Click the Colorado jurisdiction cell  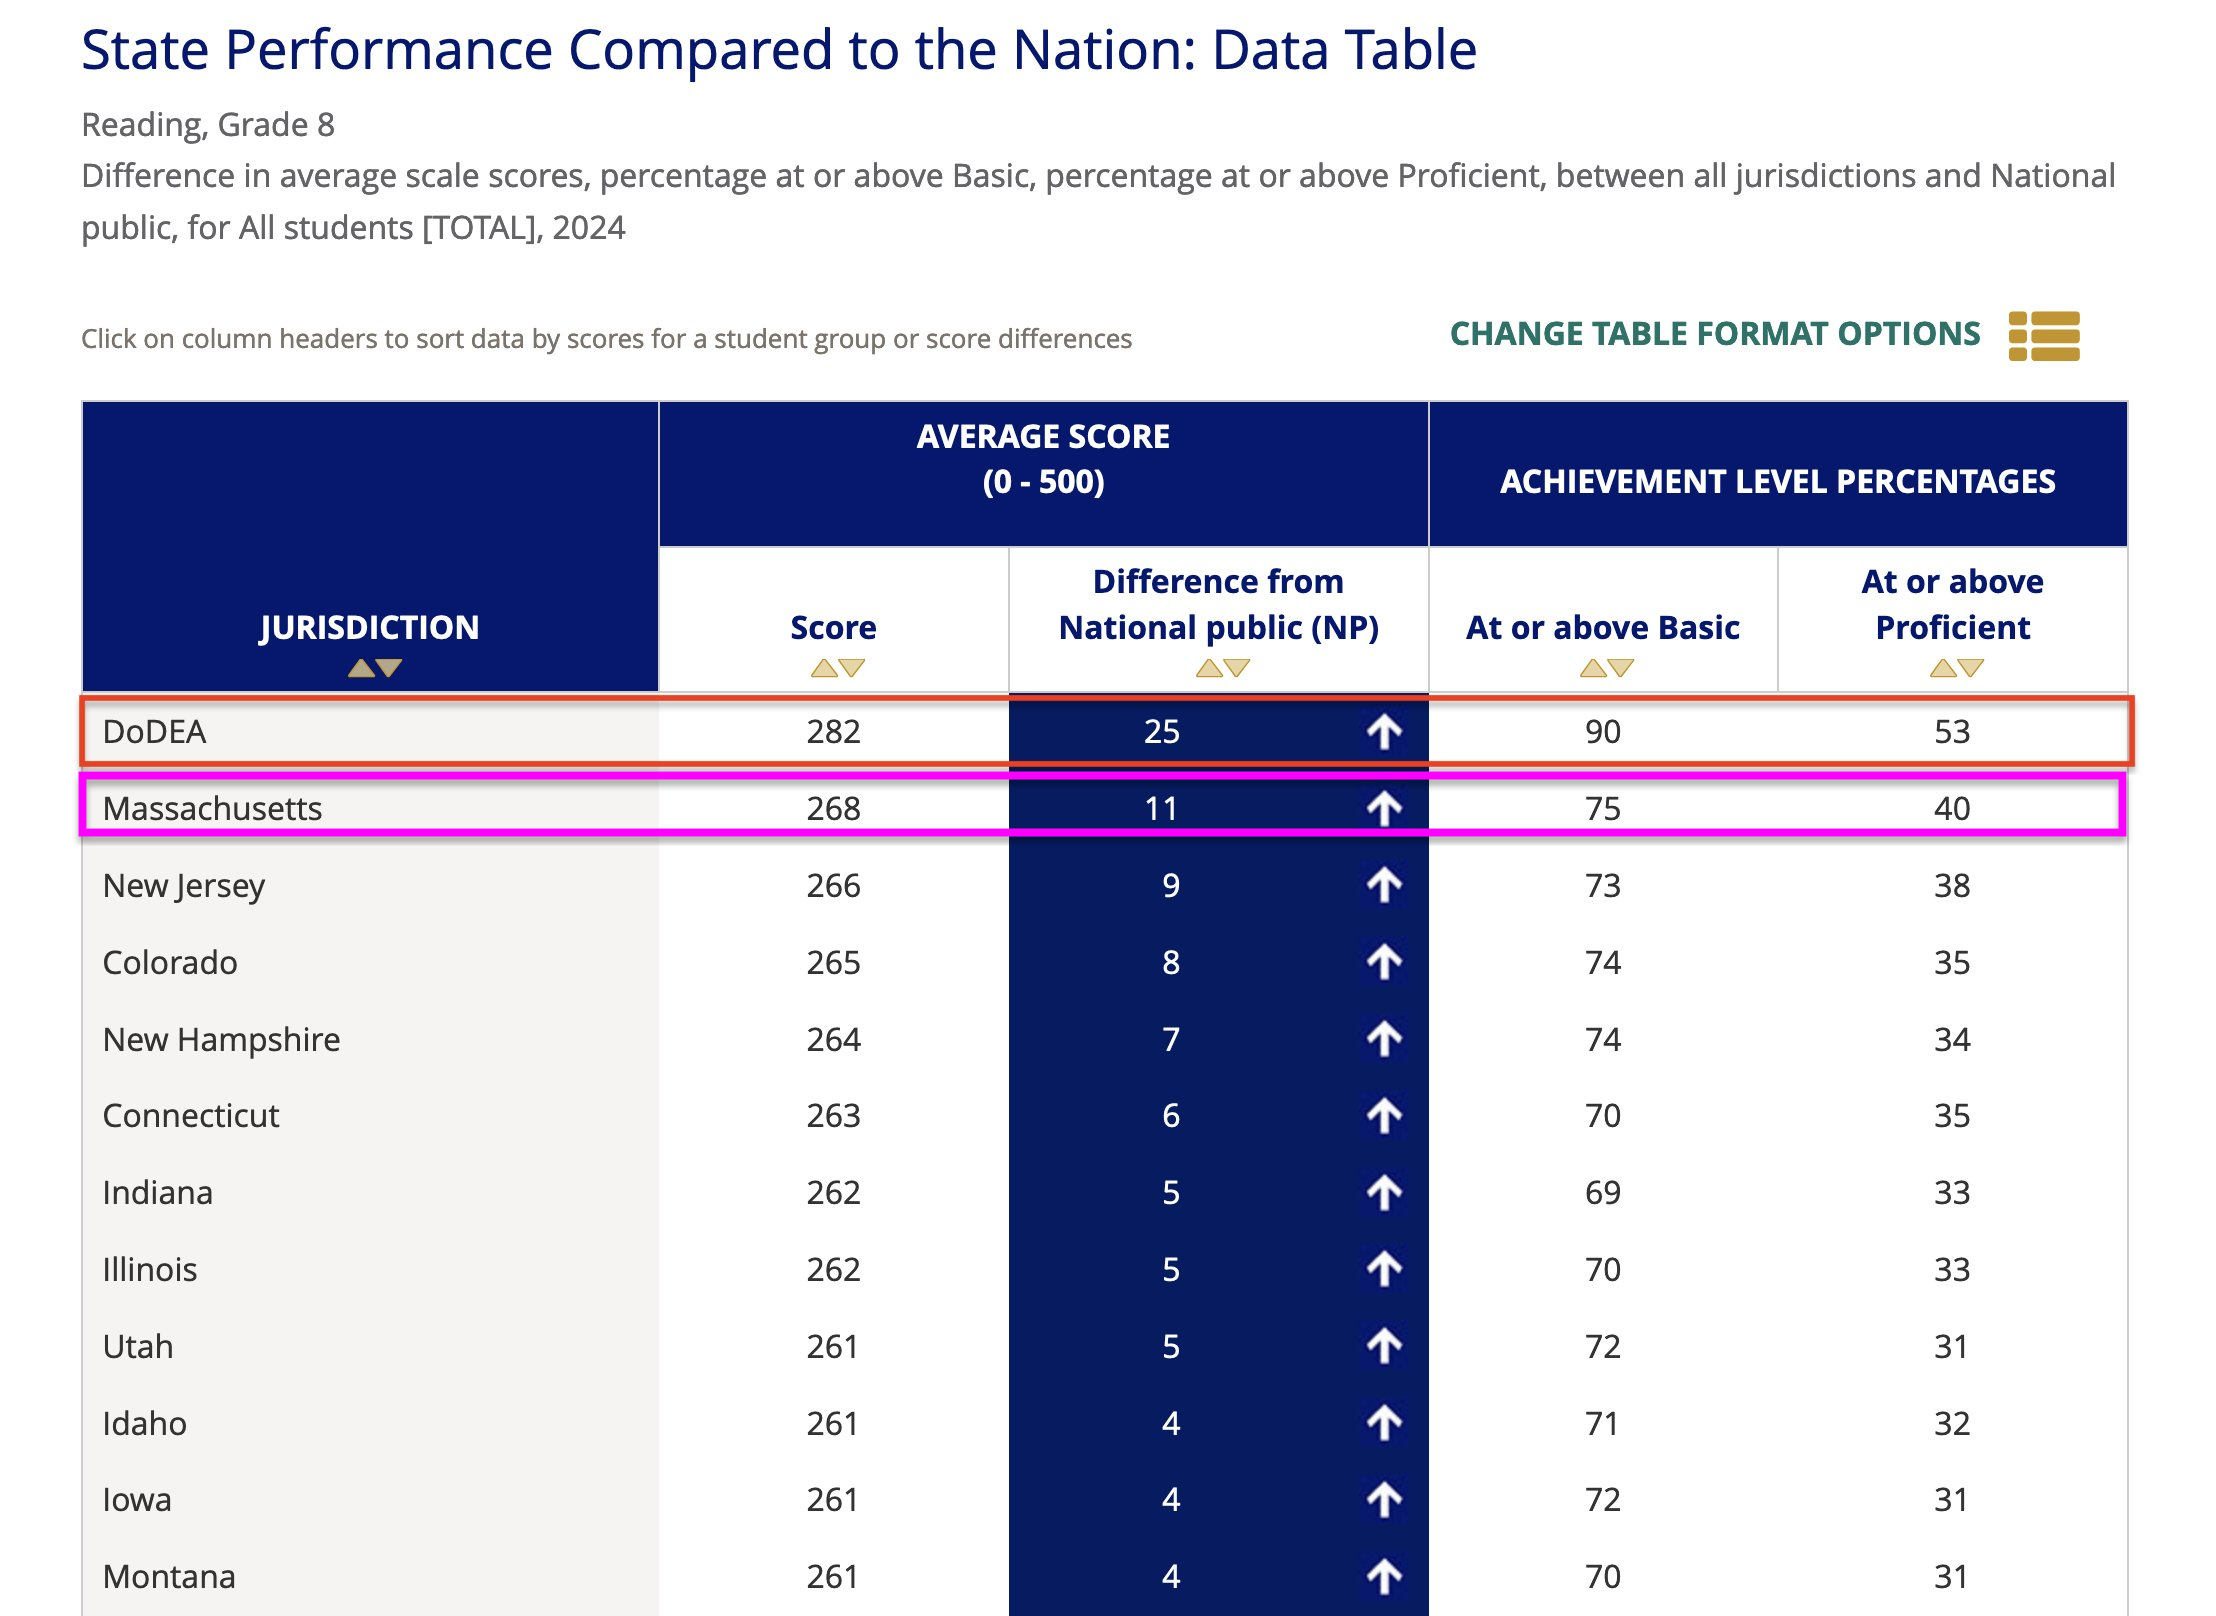170,962
